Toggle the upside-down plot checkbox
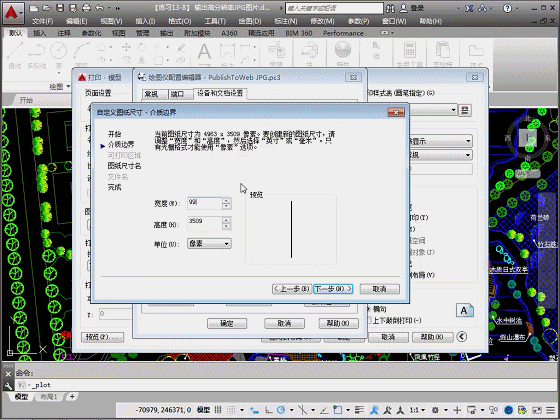 point(369,320)
